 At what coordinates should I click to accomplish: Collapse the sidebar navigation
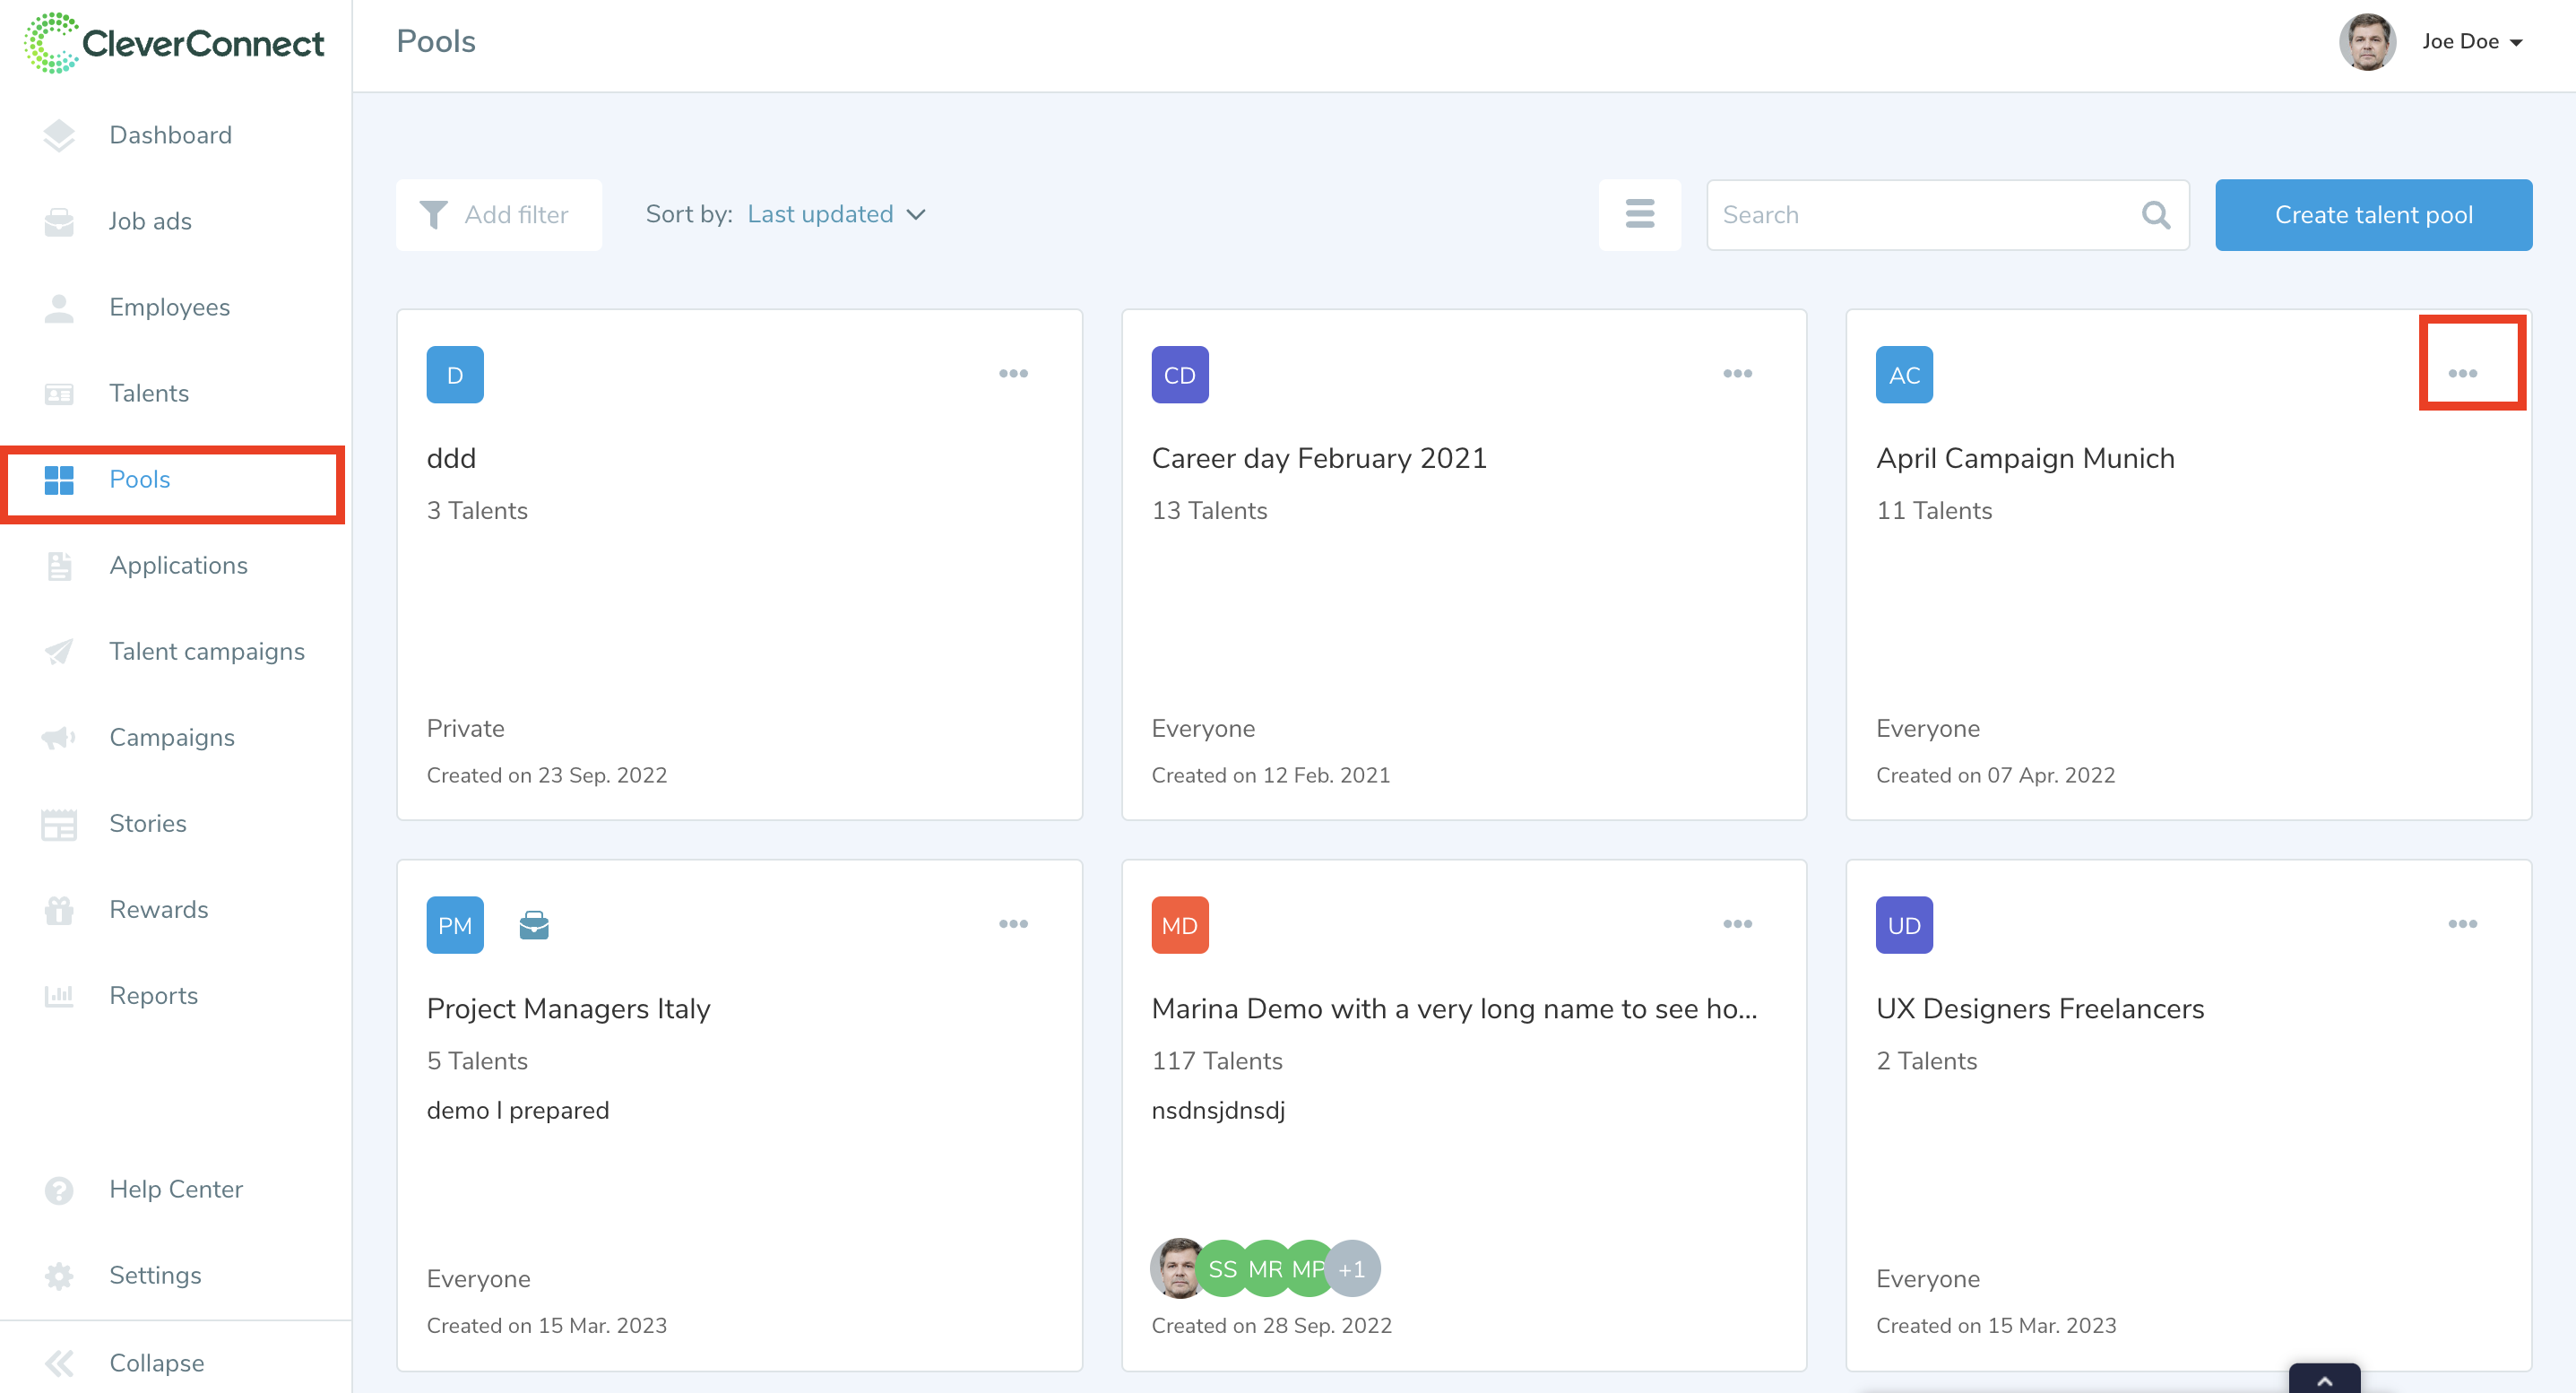[156, 1362]
